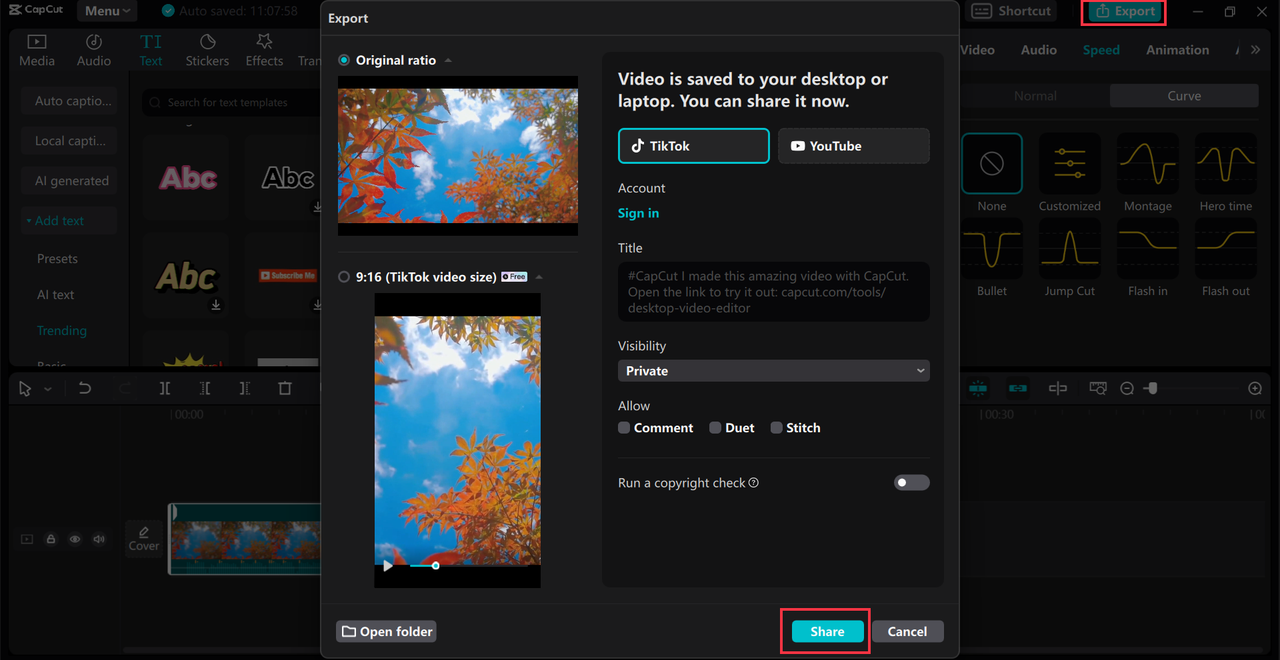This screenshot has height=660, width=1280.
Task: Click the preview axis icon left of zoom-out
Action: 1098,388
